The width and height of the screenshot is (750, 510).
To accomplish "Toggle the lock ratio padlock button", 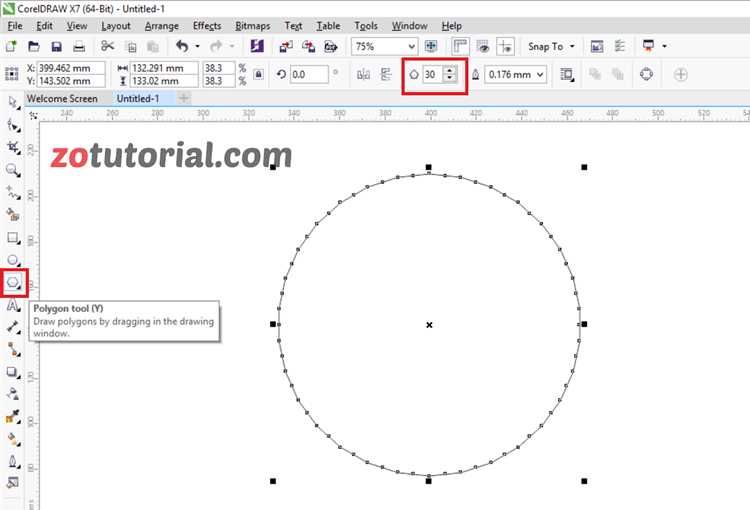I will click(x=258, y=74).
